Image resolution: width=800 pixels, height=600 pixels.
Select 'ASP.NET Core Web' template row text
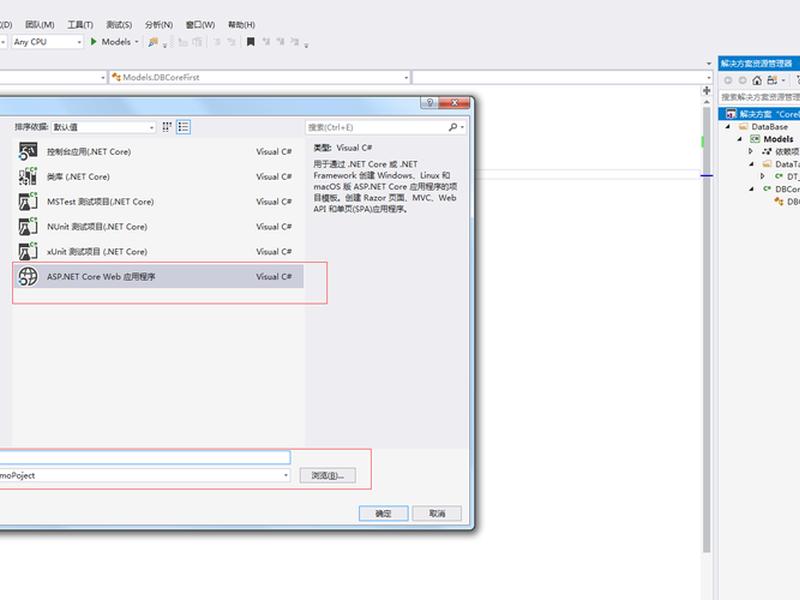tap(101, 277)
